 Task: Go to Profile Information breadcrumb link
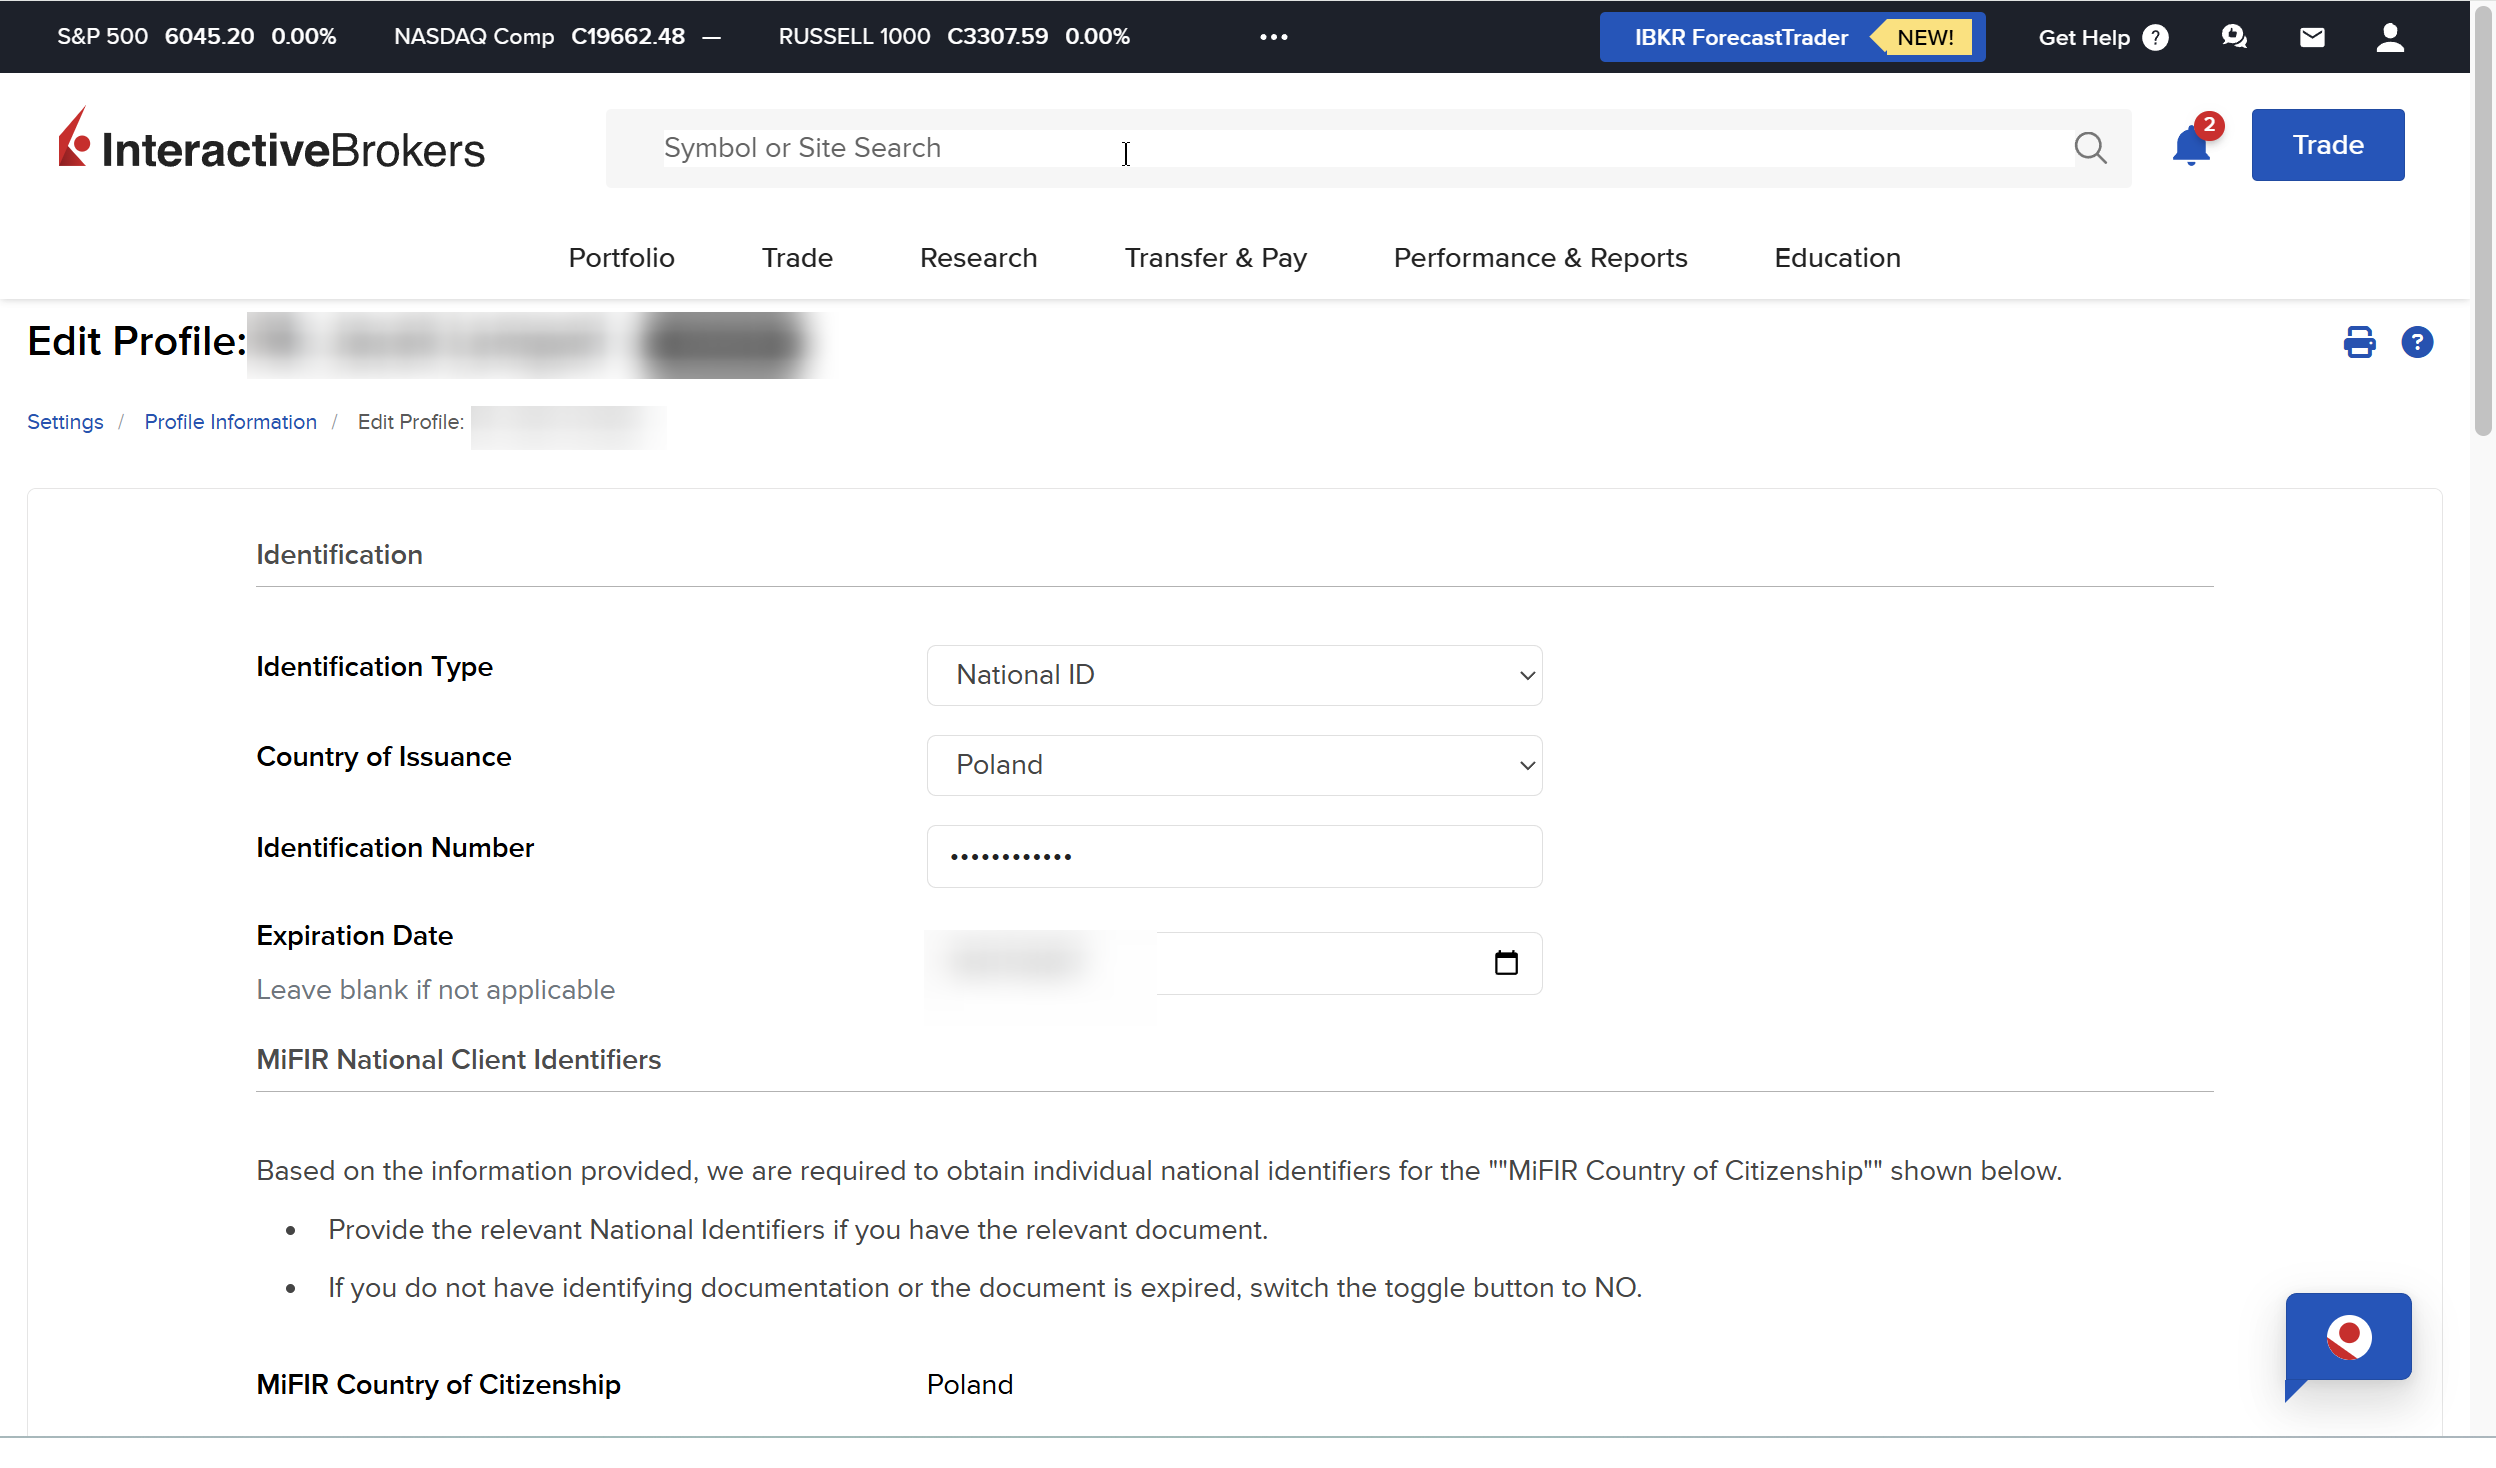pos(230,422)
